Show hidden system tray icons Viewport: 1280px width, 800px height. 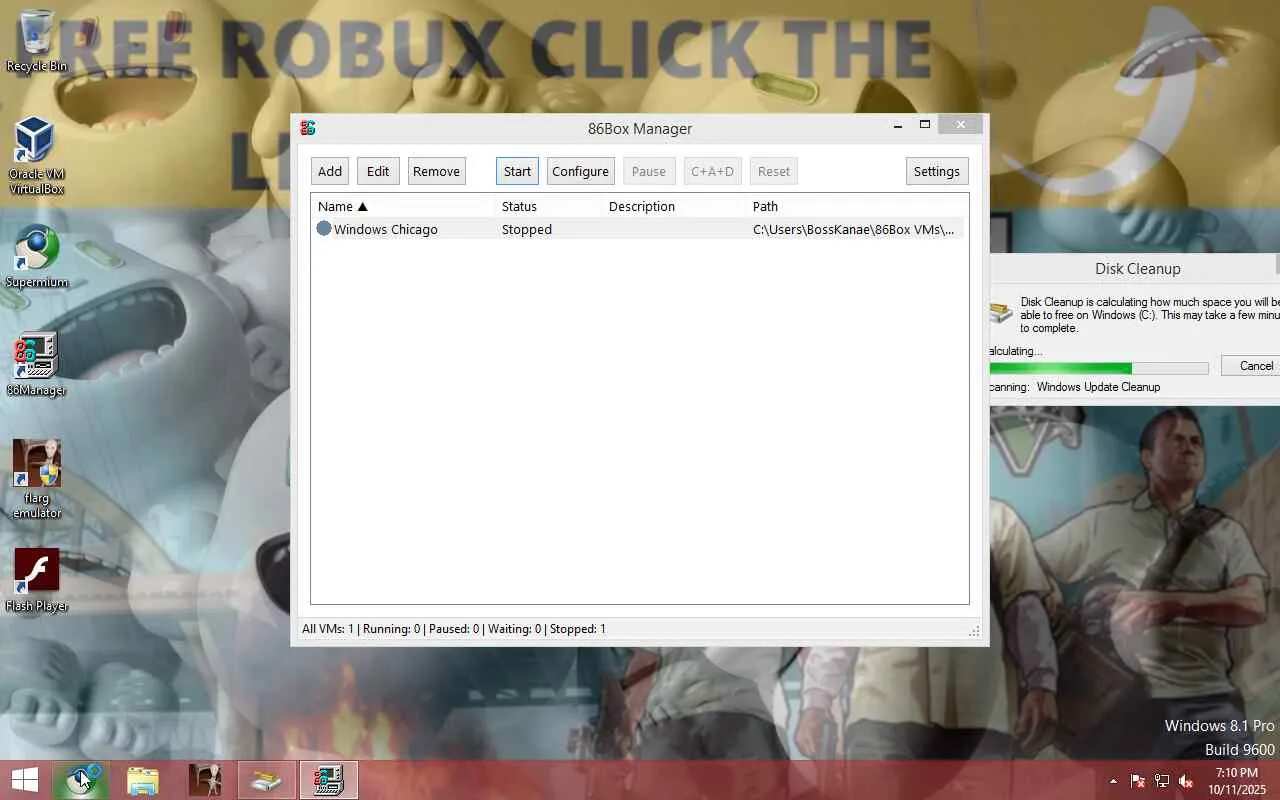tap(1113, 781)
